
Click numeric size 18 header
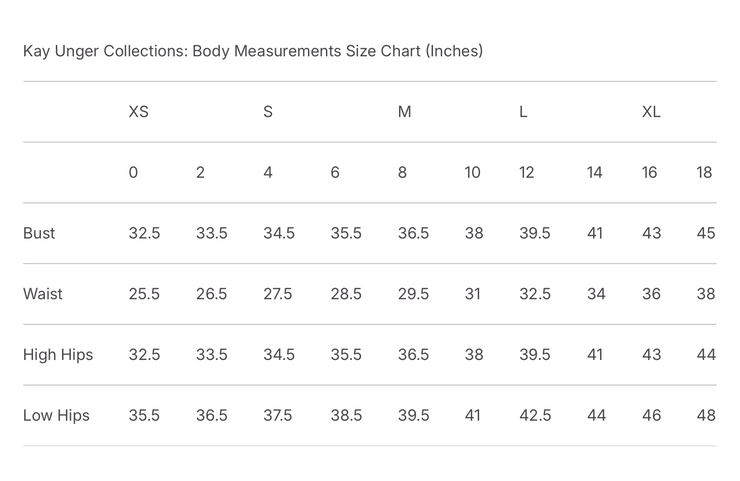[704, 173]
